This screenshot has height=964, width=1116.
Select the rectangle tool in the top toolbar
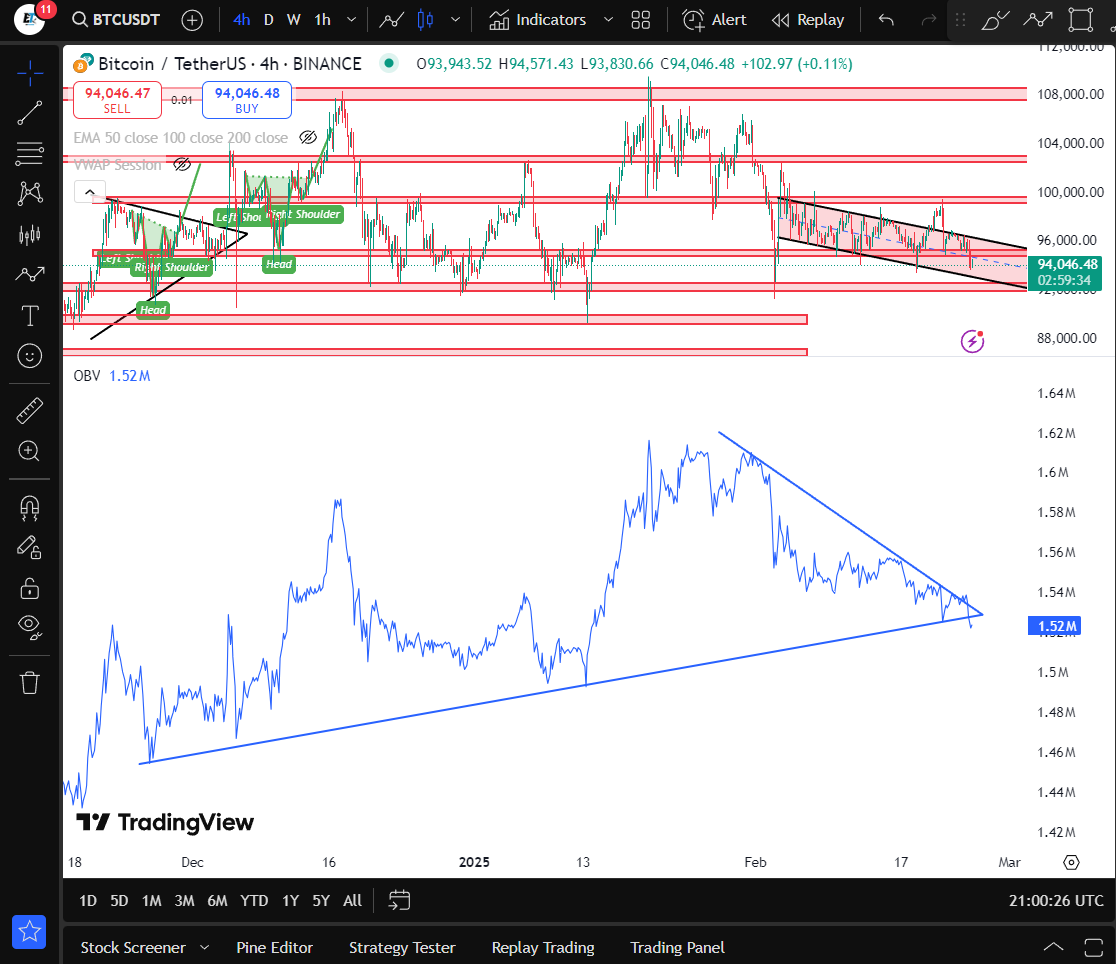pos(1080,20)
